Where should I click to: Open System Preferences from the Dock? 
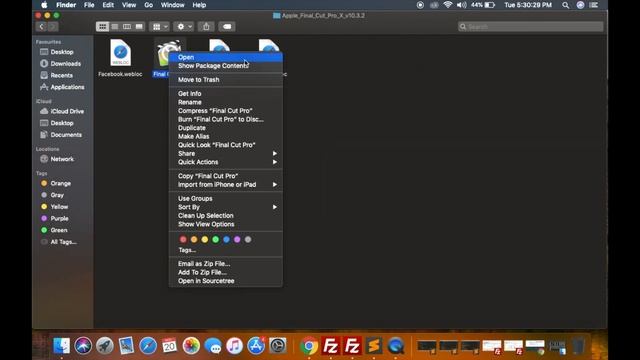click(278, 346)
